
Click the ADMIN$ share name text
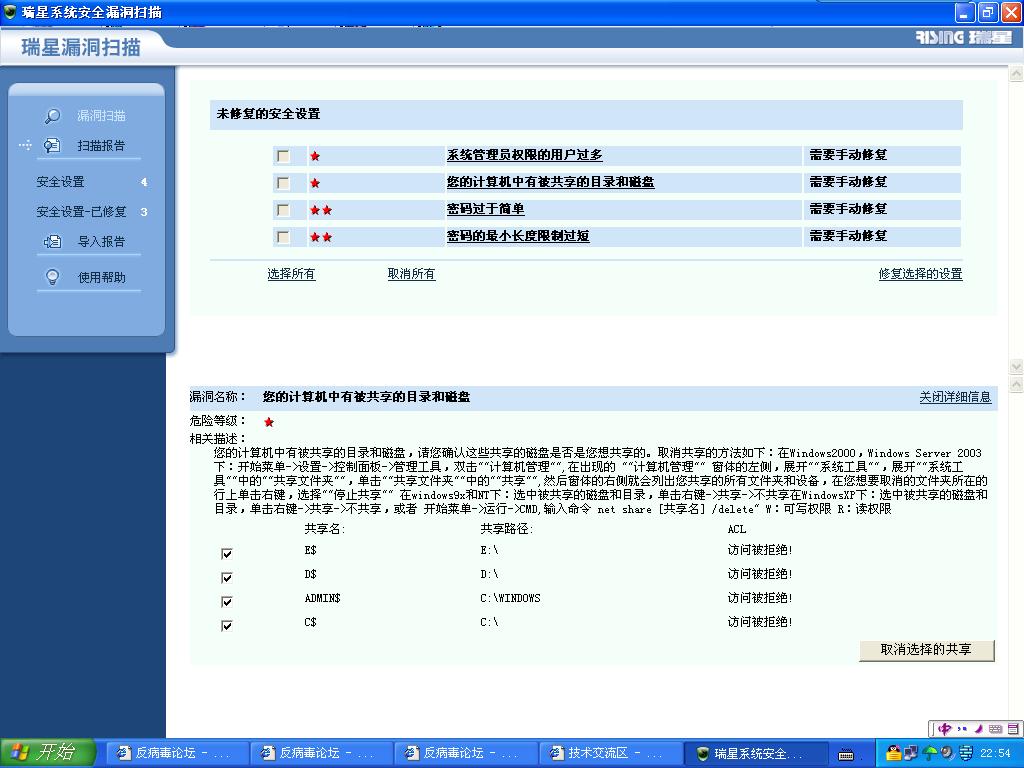coord(322,598)
